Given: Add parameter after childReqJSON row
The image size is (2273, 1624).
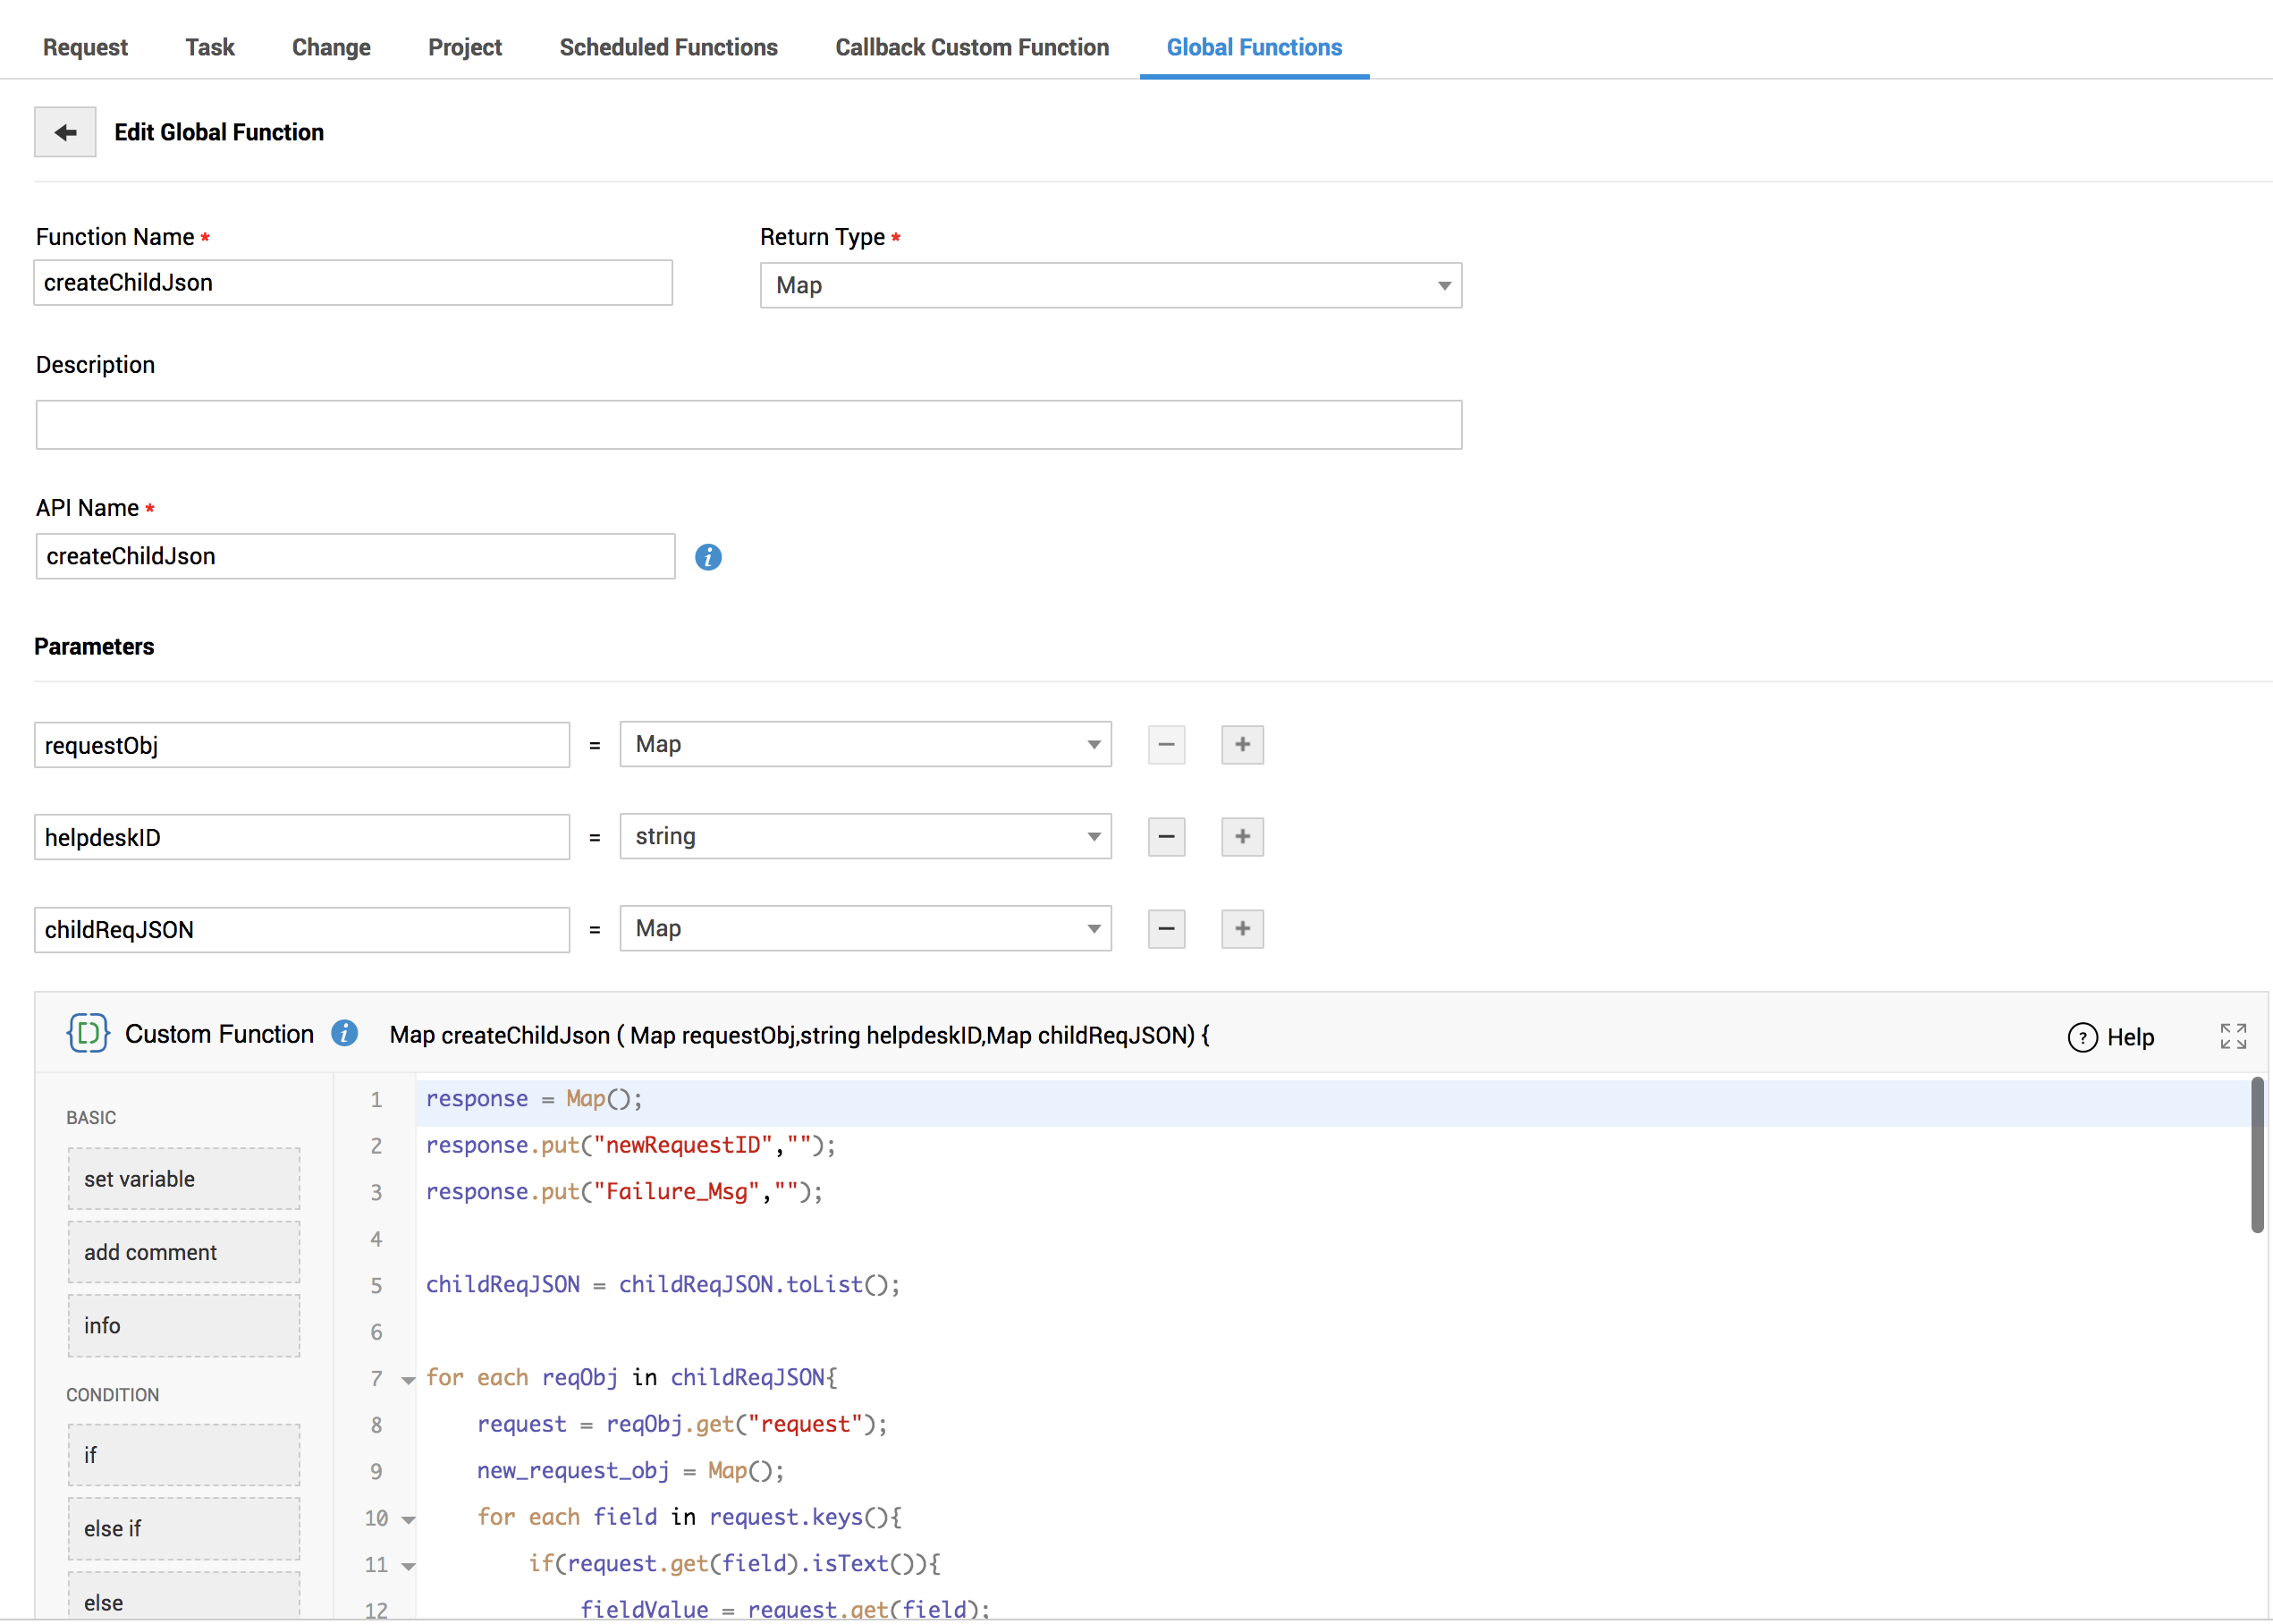Looking at the screenshot, I should (x=1242, y=929).
